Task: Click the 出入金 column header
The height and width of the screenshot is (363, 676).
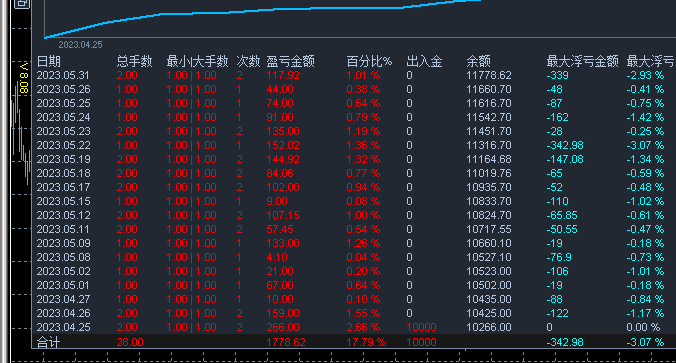Action: click(x=424, y=61)
